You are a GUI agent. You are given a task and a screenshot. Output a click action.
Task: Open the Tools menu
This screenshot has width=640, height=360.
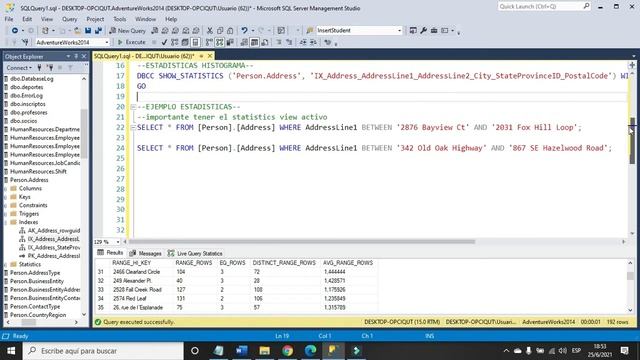click(x=120, y=19)
